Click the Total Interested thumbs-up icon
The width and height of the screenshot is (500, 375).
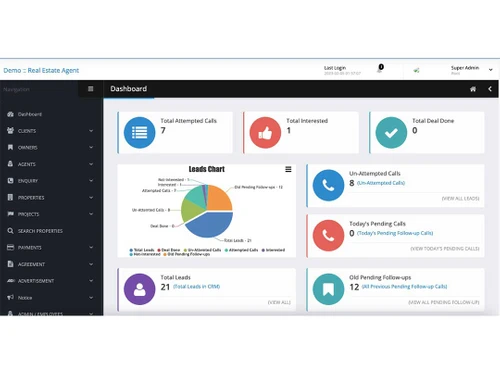[x=265, y=133]
